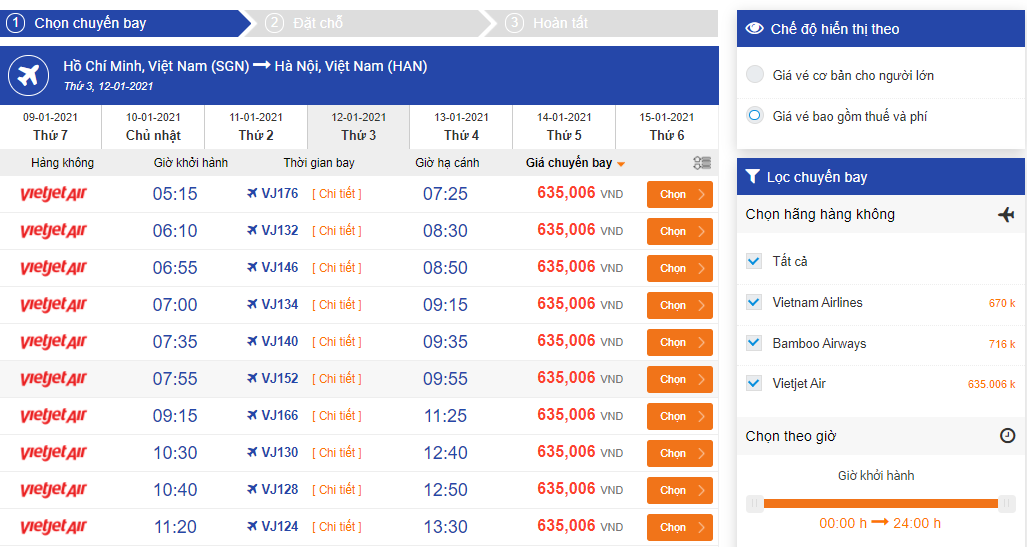Image resolution: width=1027 pixels, height=547 pixels.
Task: Switch to date tab 11-01-2021 Thứ 2
Action: point(256,127)
